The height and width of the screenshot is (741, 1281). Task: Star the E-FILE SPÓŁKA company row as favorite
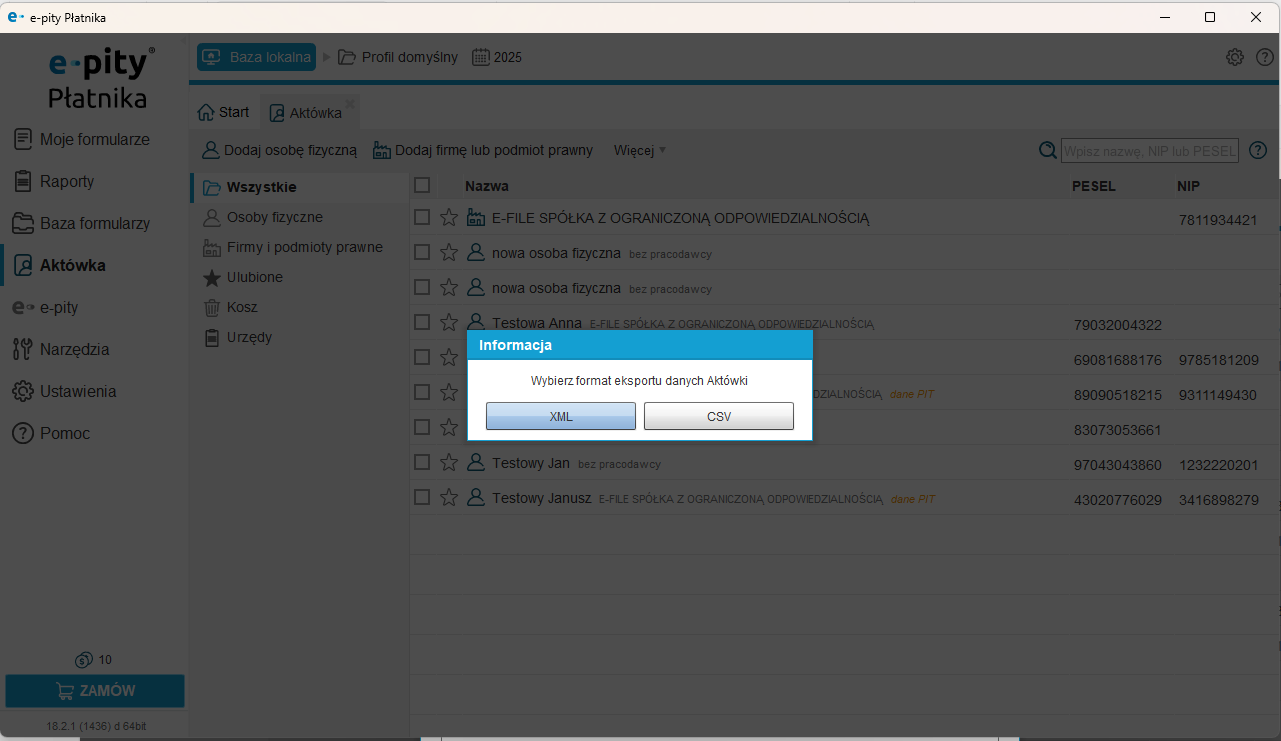click(x=449, y=218)
